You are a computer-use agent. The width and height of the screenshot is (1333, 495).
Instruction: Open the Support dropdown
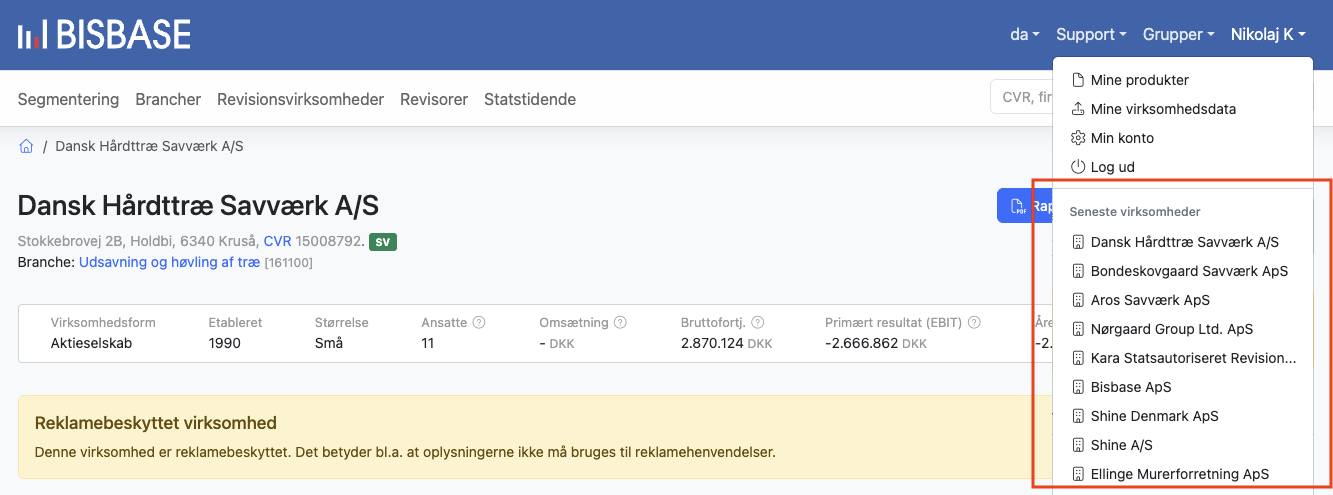click(x=1091, y=35)
